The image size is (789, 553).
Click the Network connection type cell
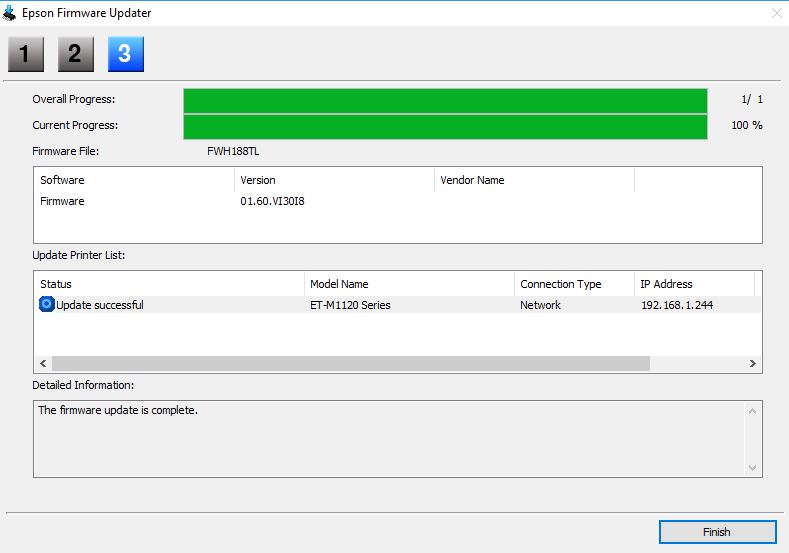(x=540, y=305)
